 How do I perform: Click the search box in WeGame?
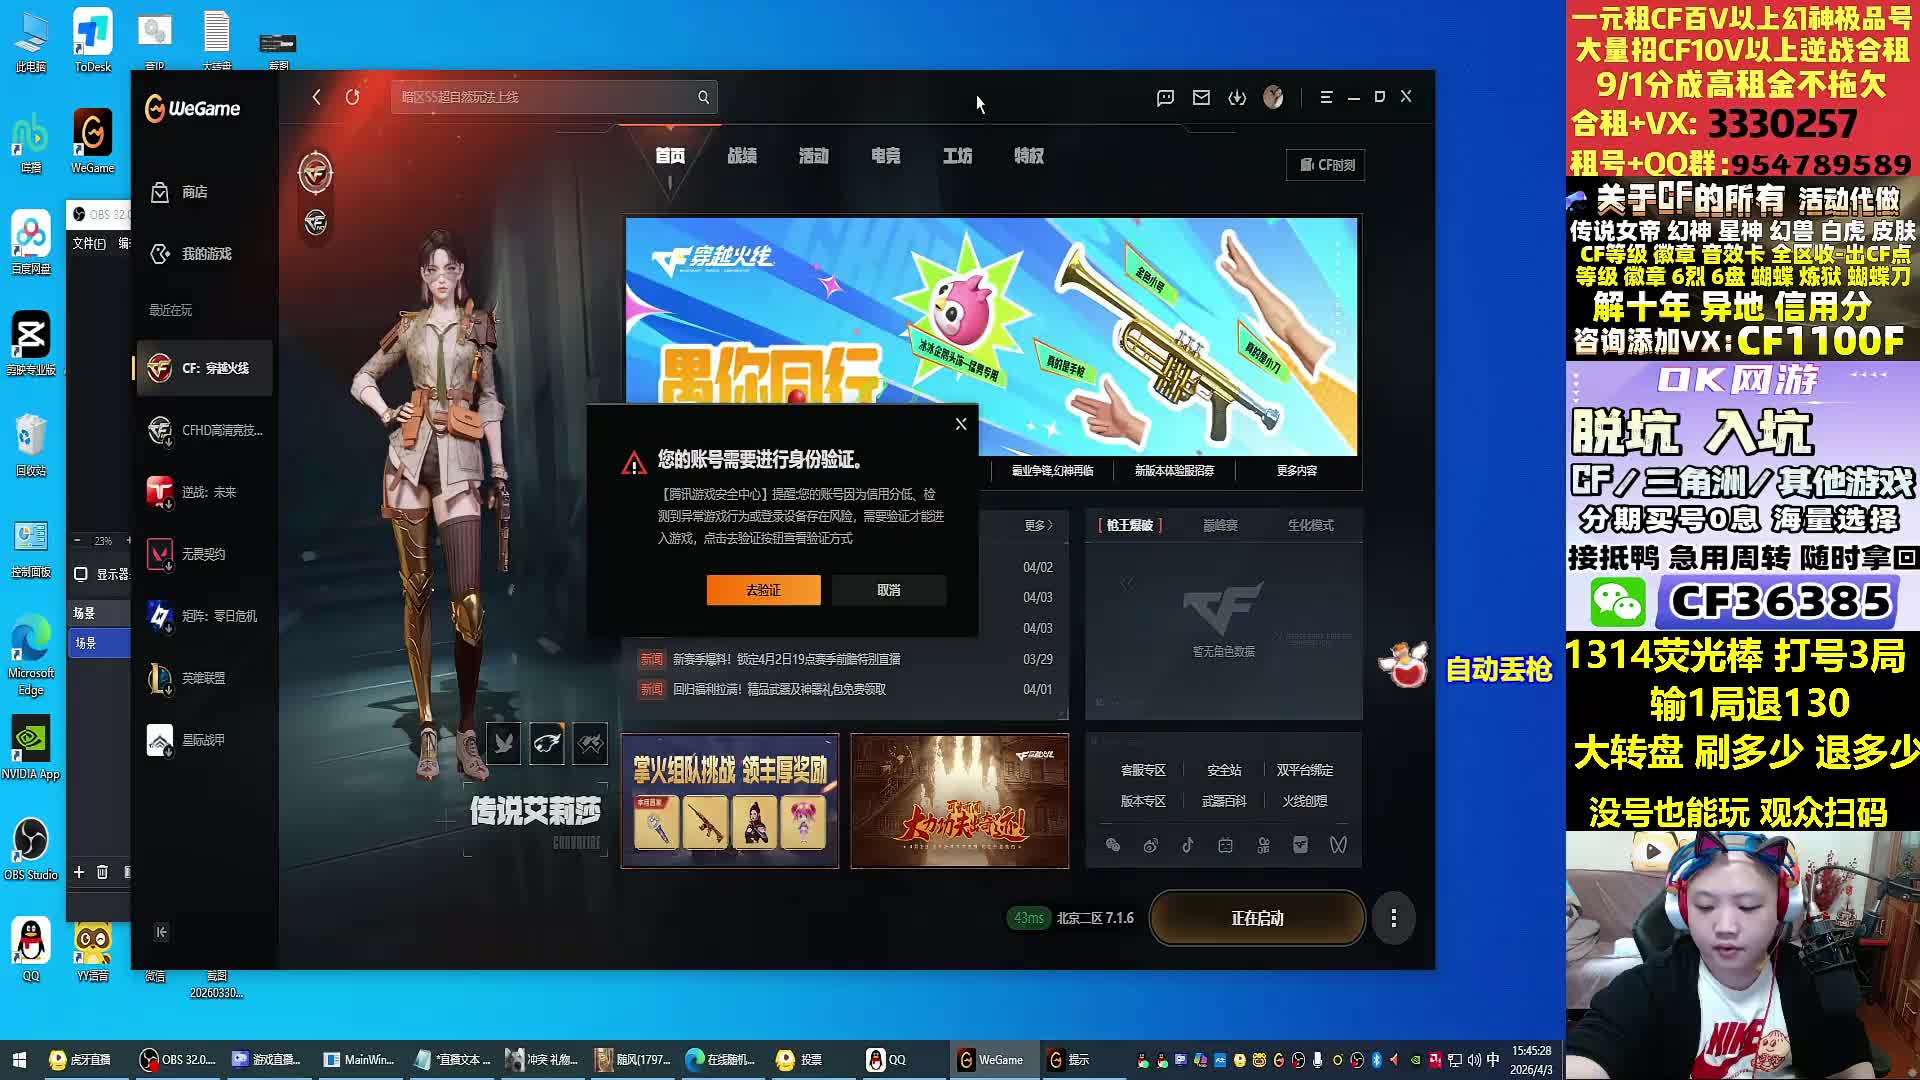pyautogui.click(x=545, y=97)
